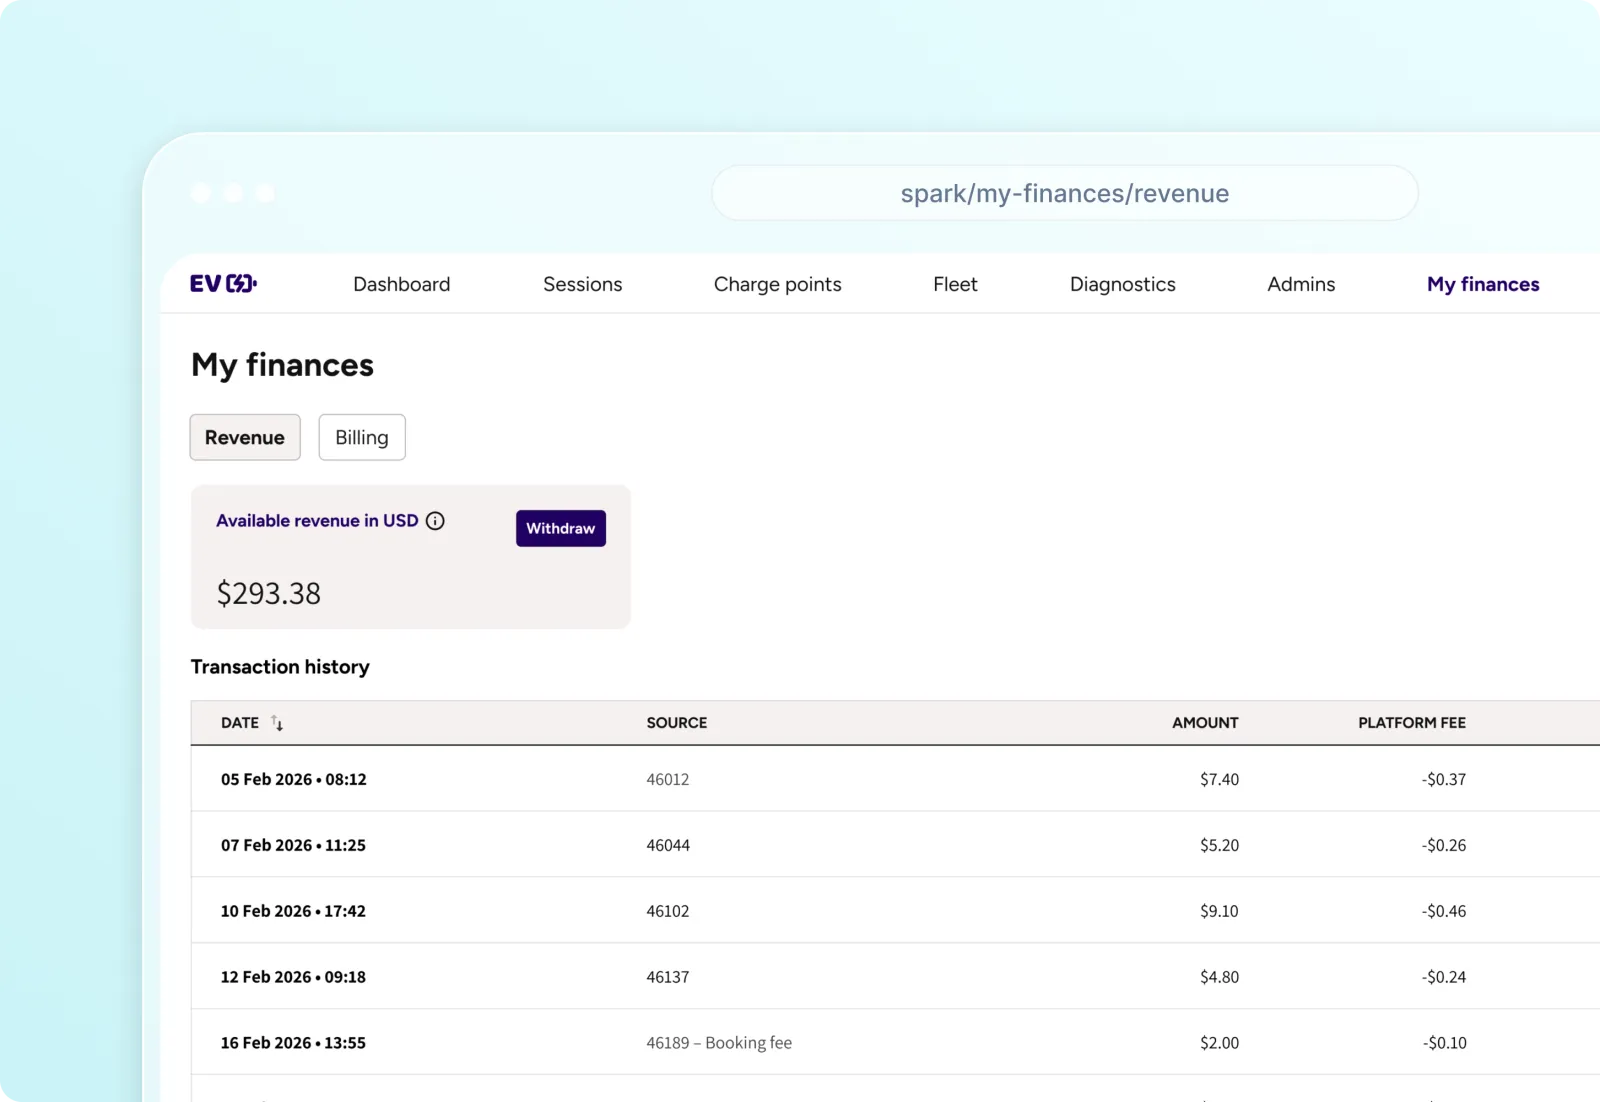The width and height of the screenshot is (1600, 1102).
Task: Switch to the Billing tab
Action: click(x=361, y=437)
